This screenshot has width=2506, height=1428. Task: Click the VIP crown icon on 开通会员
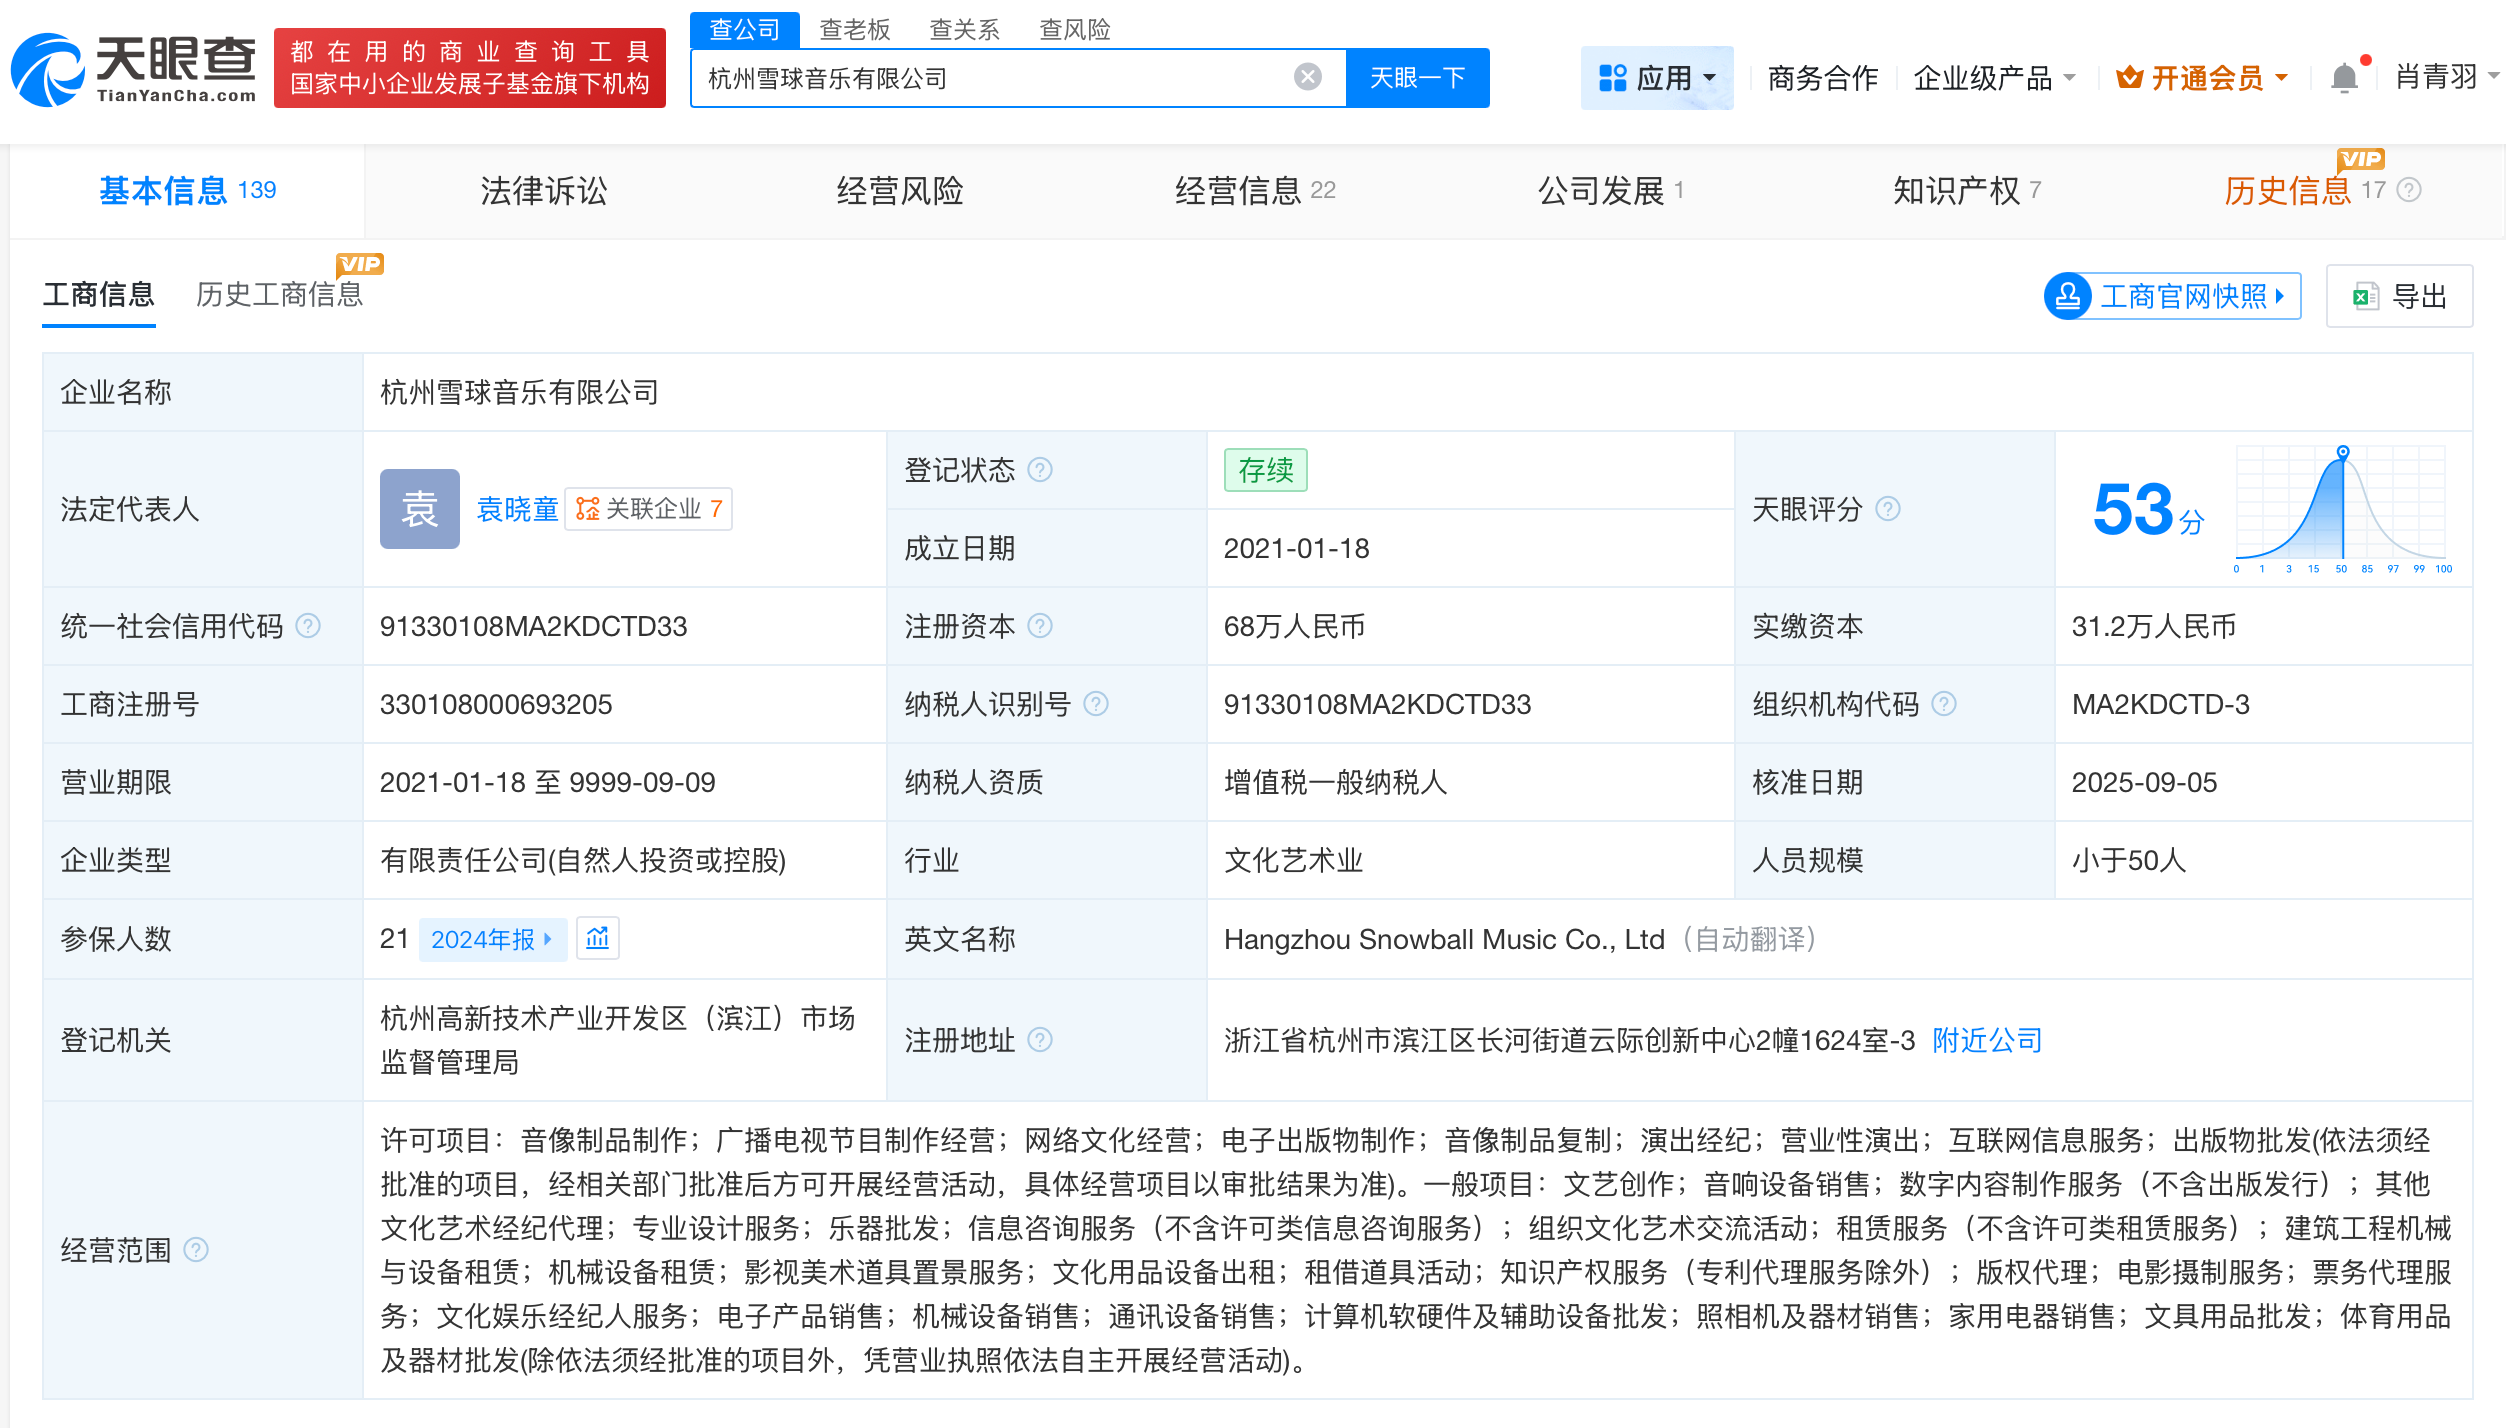coord(2129,77)
